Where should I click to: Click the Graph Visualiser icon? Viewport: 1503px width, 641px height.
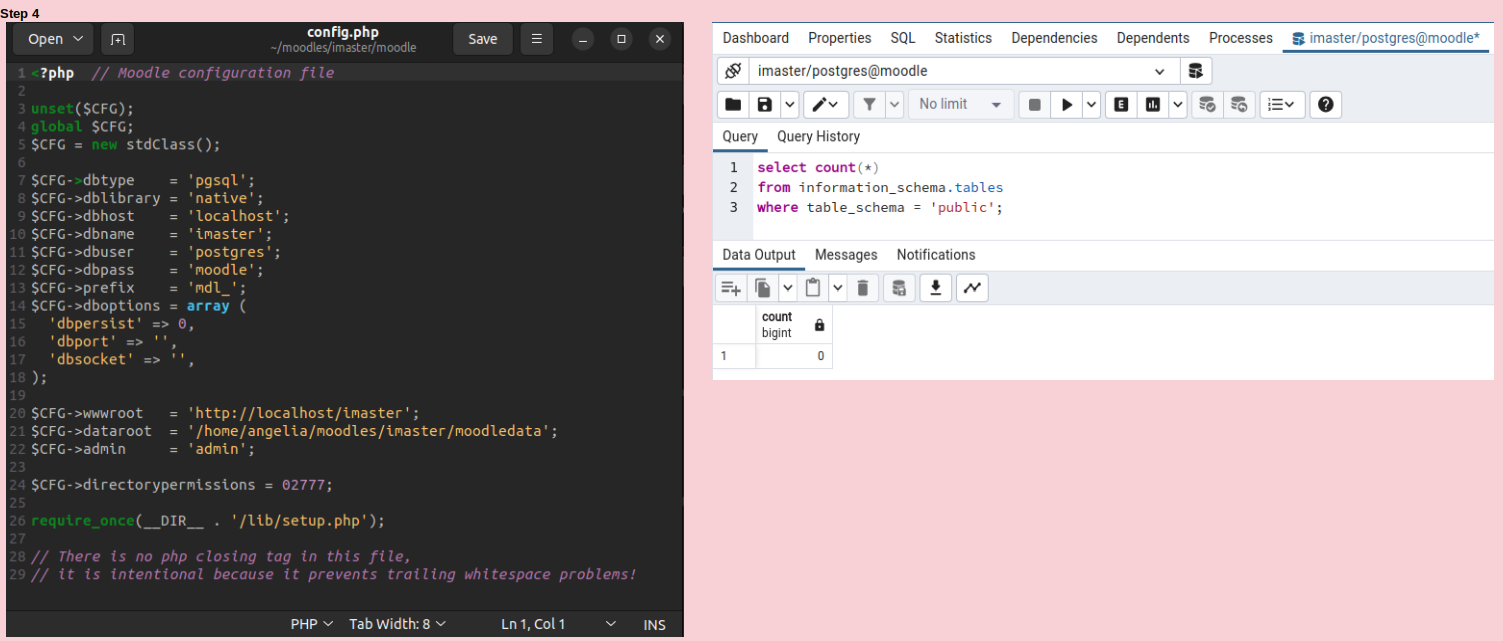[x=972, y=288]
